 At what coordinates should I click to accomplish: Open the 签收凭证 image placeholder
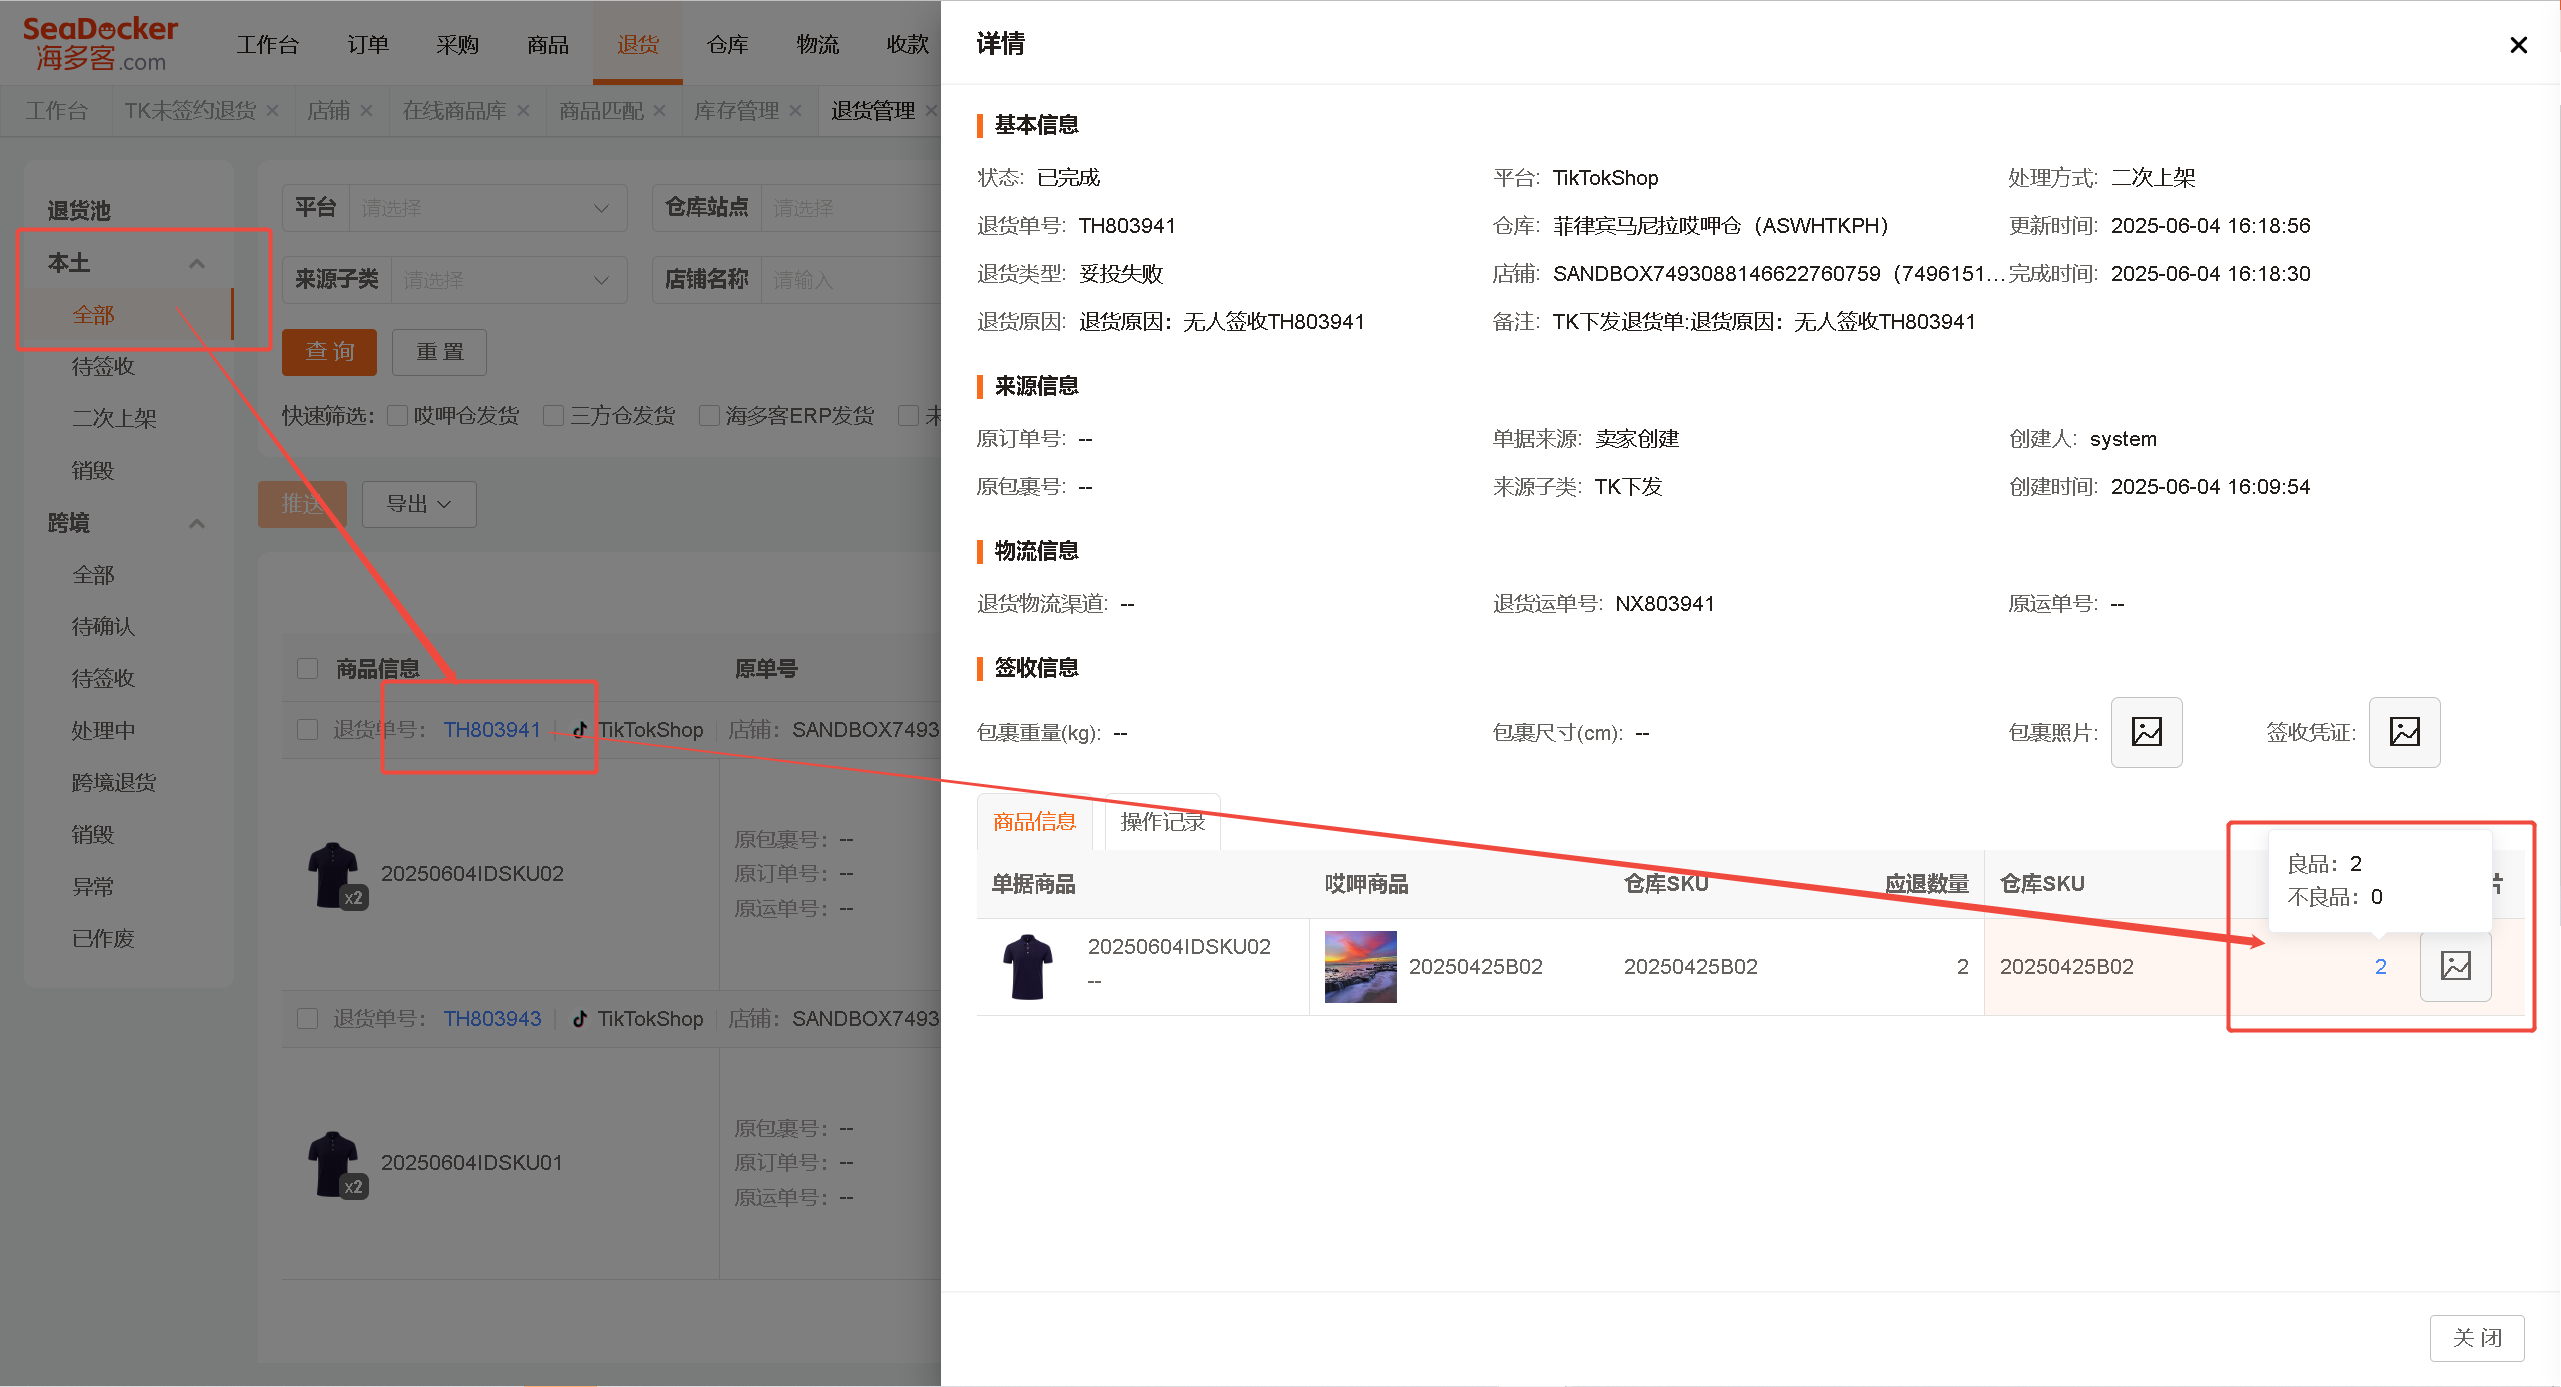coord(2404,732)
